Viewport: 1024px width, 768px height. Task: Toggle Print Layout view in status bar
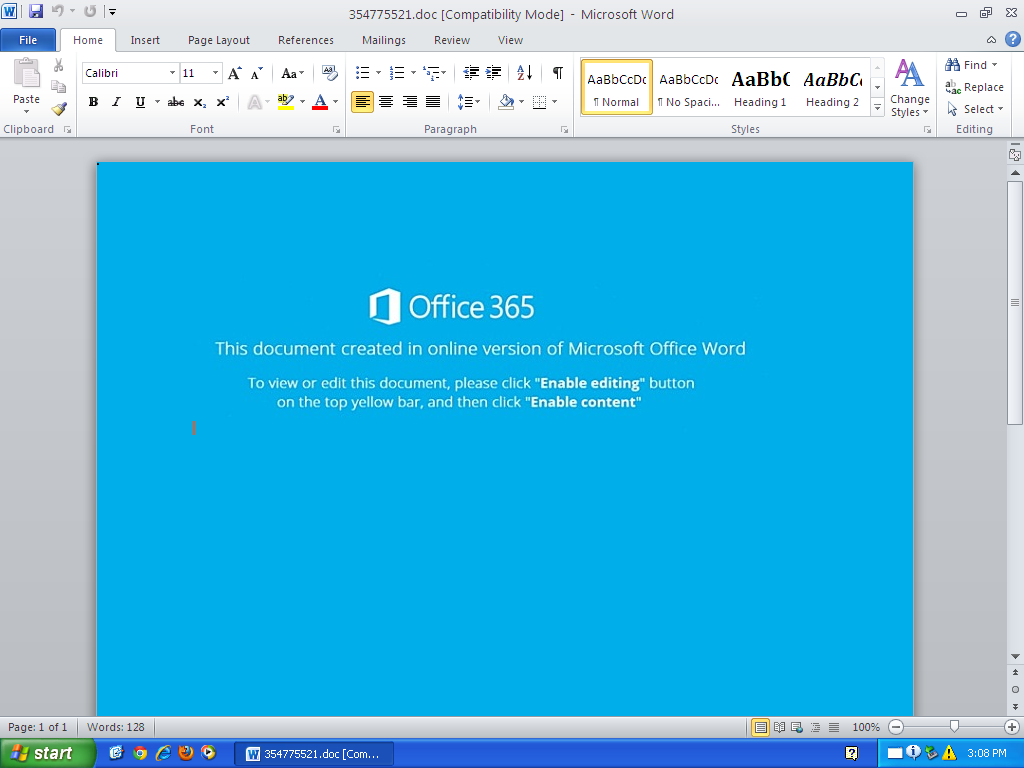click(760, 727)
